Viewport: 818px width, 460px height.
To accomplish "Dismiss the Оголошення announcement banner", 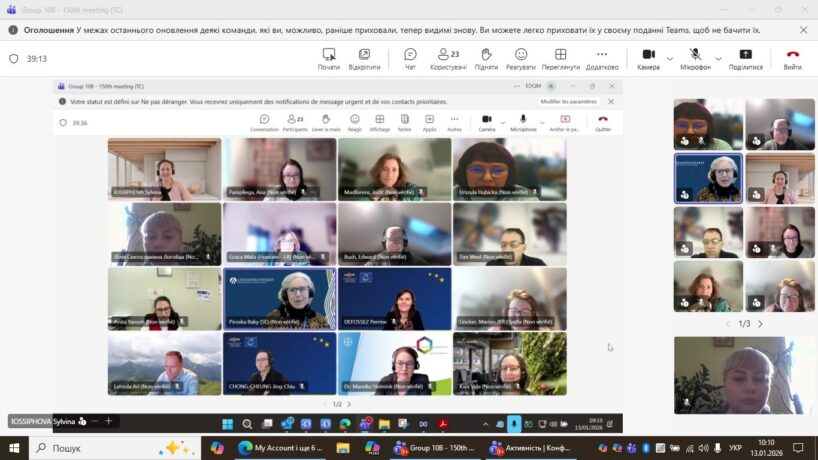I will click(x=804, y=31).
